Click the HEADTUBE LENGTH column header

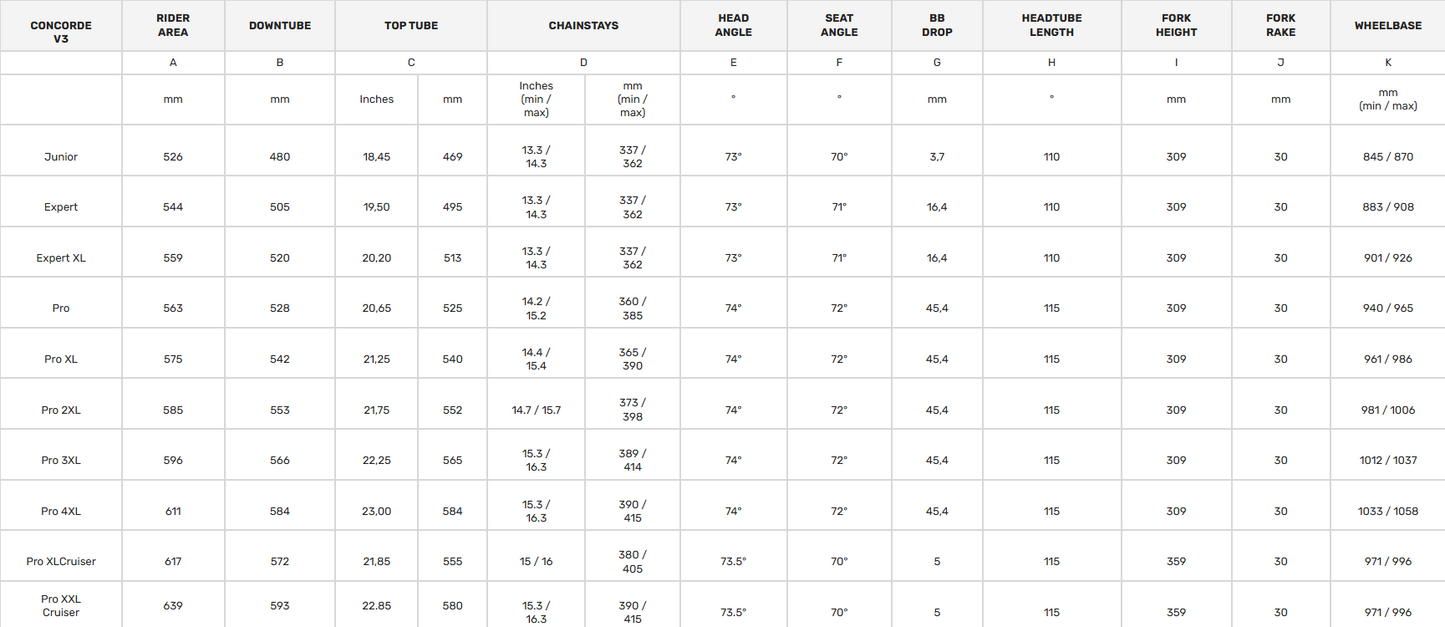point(1052,26)
